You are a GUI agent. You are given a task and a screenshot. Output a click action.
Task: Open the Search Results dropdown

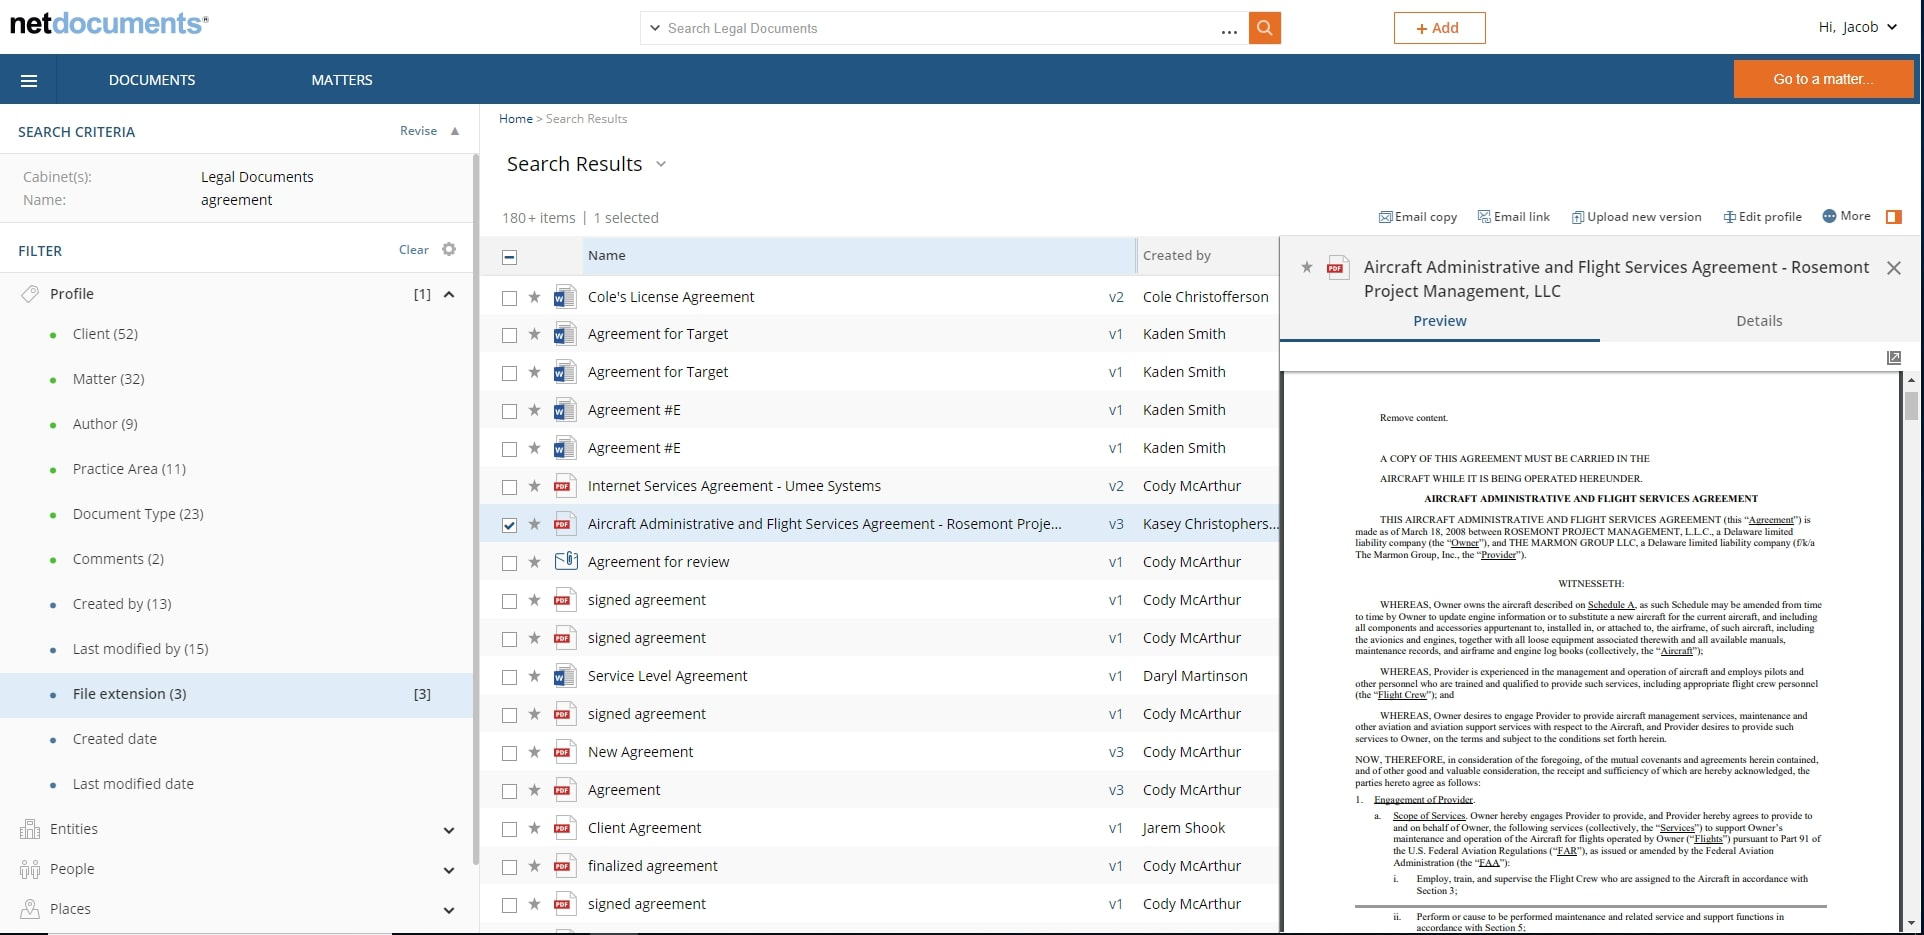point(660,164)
